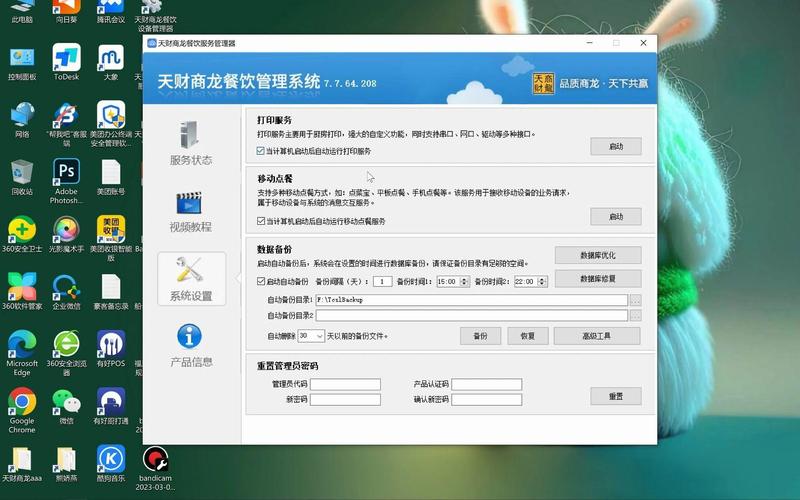This screenshot has width=800, height=500.
Task: Open 光影魔术手 desktop icon
Action: 66,234
